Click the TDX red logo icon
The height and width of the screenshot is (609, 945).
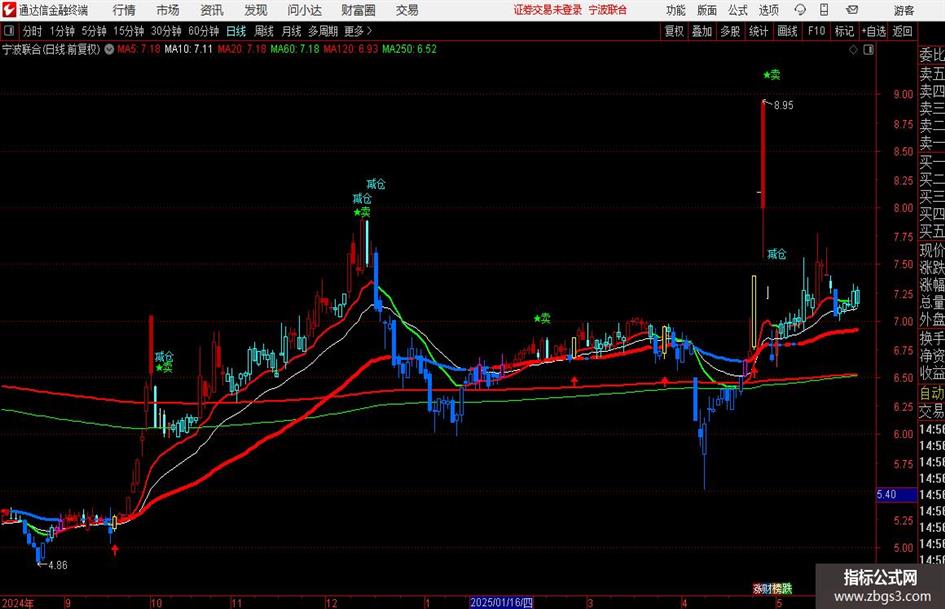[x=9, y=10]
